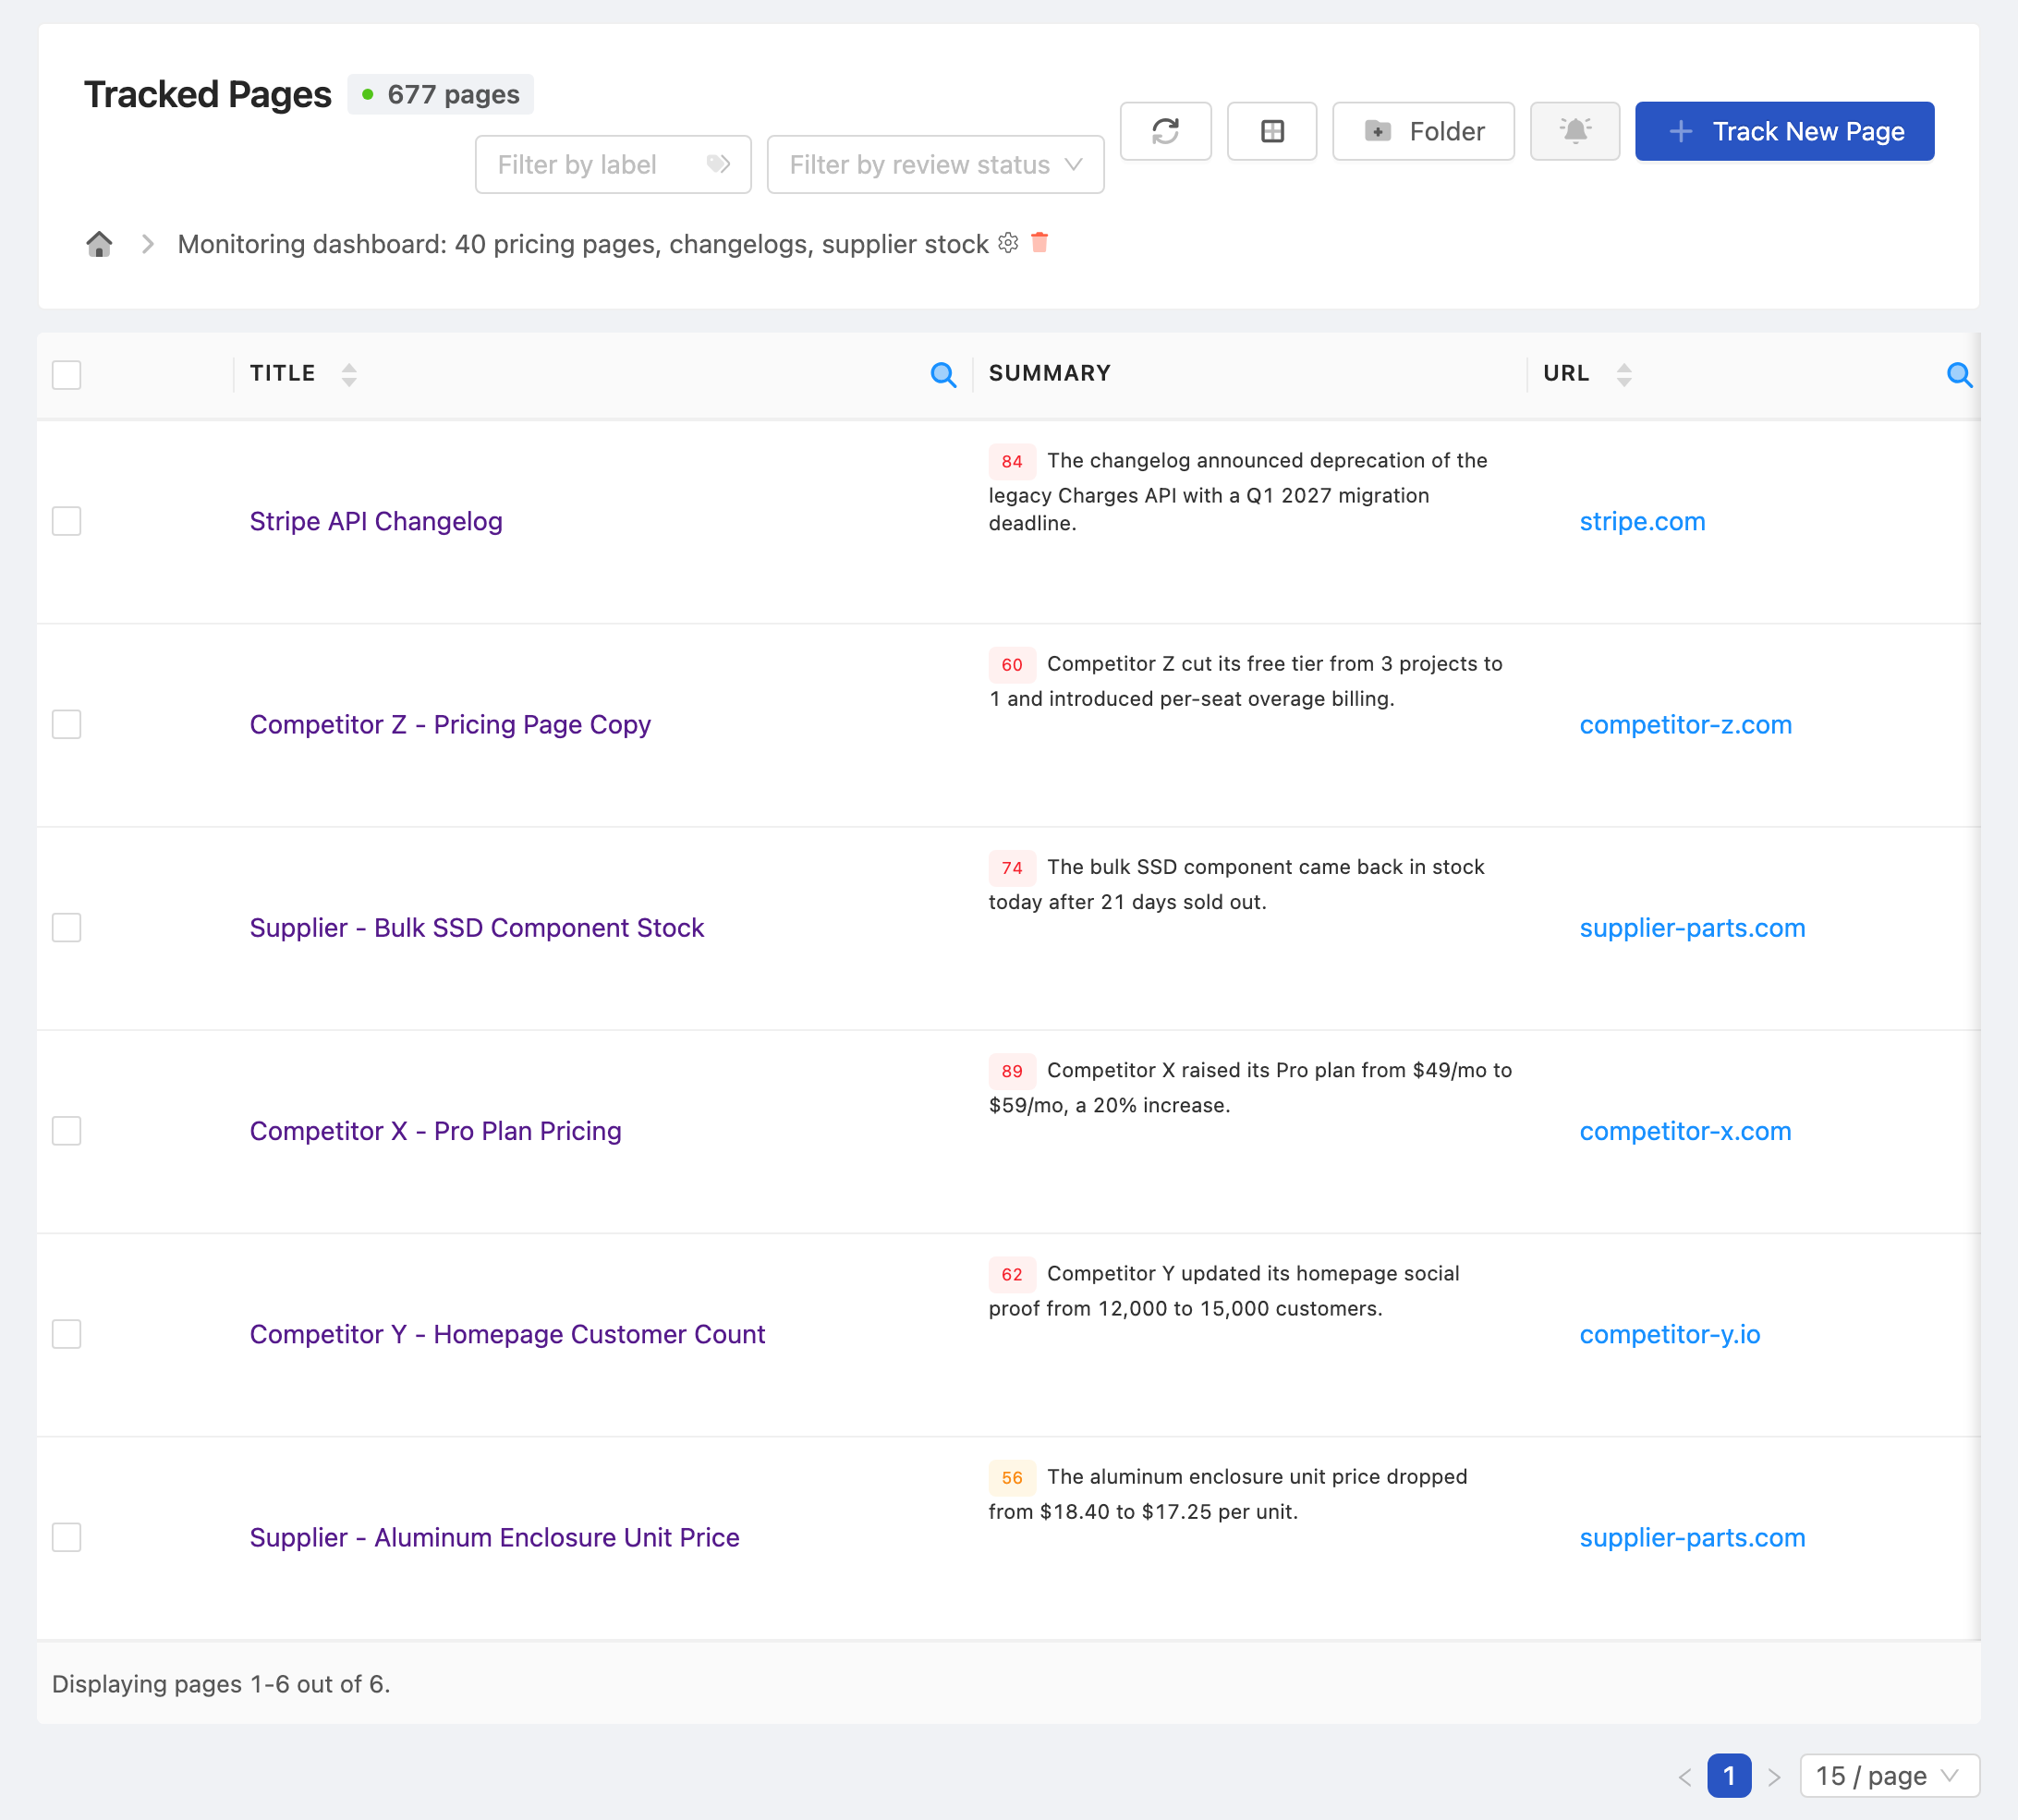Search URLs using the URL column magnifier
2018x1820 pixels.
coord(1959,375)
